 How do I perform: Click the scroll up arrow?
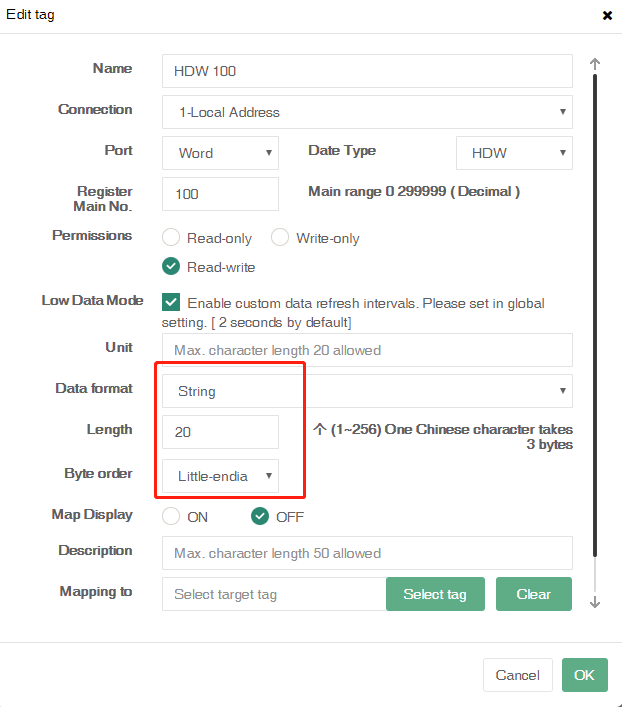595,64
